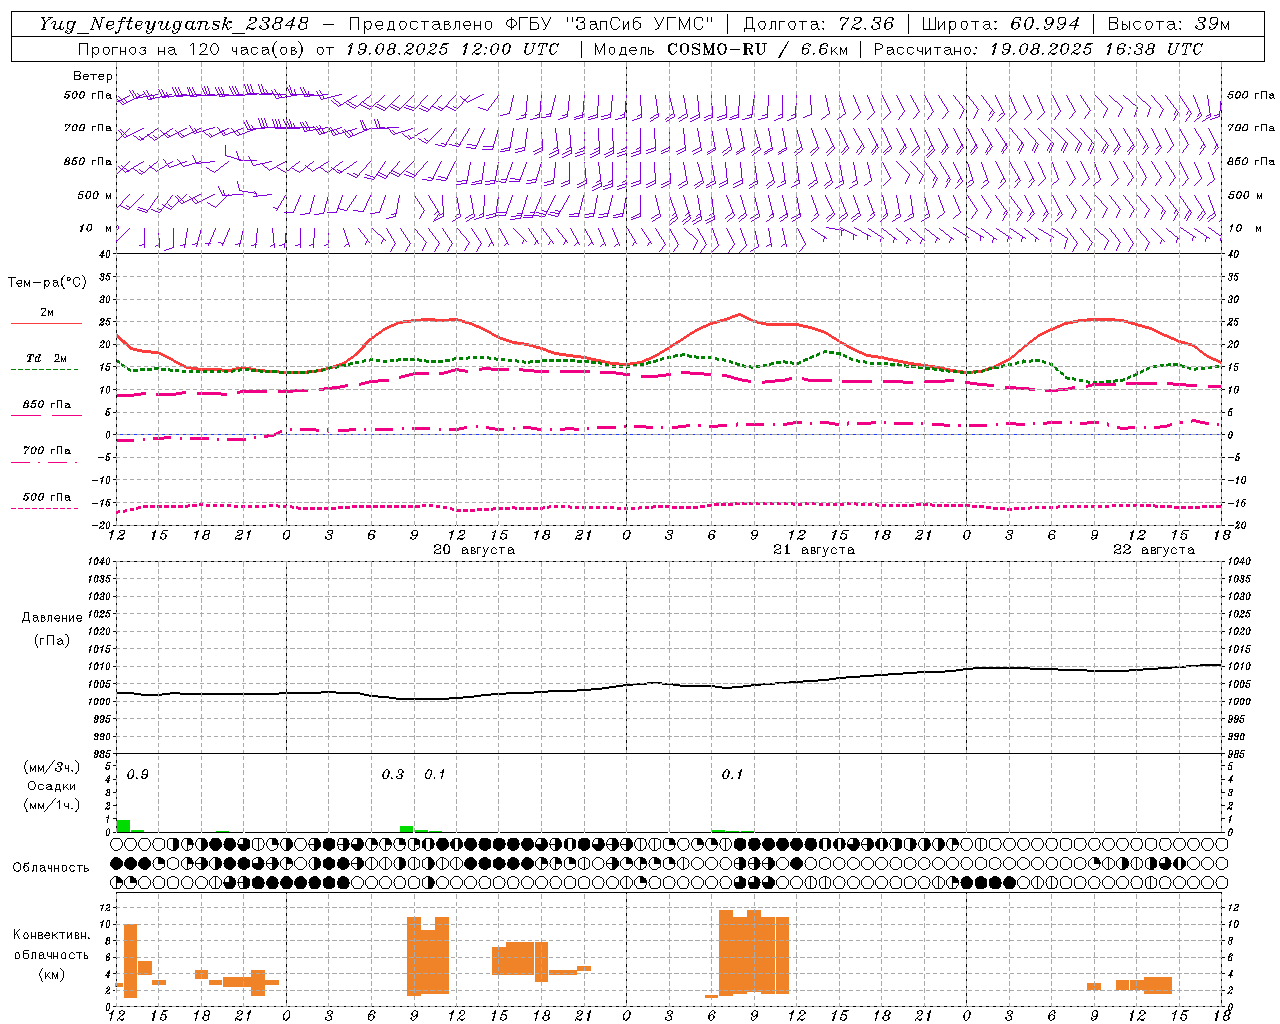Click the forecast start 19.08.2025 12:00 UTC
The width and height of the screenshot is (1280, 1024).
[452, 49]
